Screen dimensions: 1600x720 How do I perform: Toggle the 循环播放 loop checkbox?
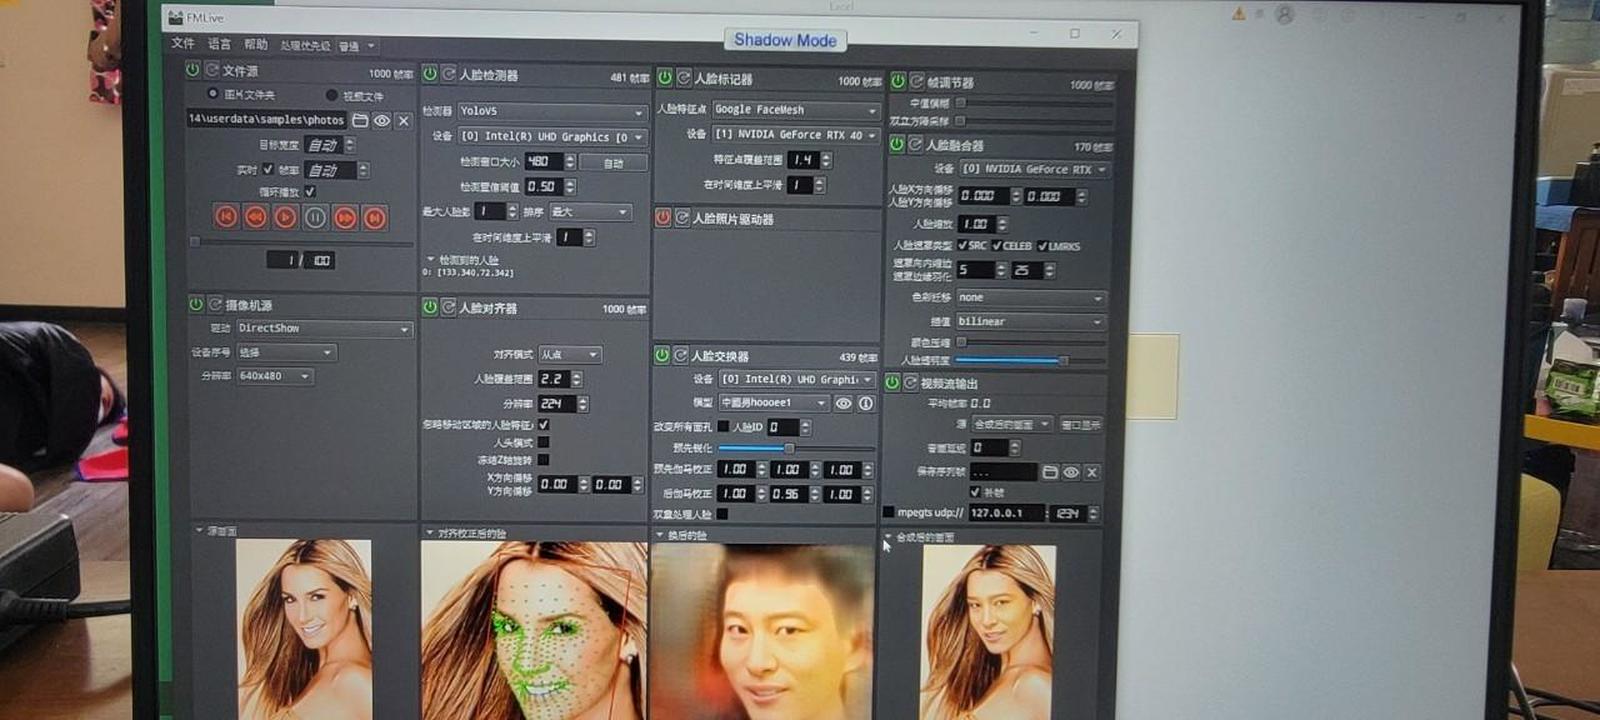(310, 192)
